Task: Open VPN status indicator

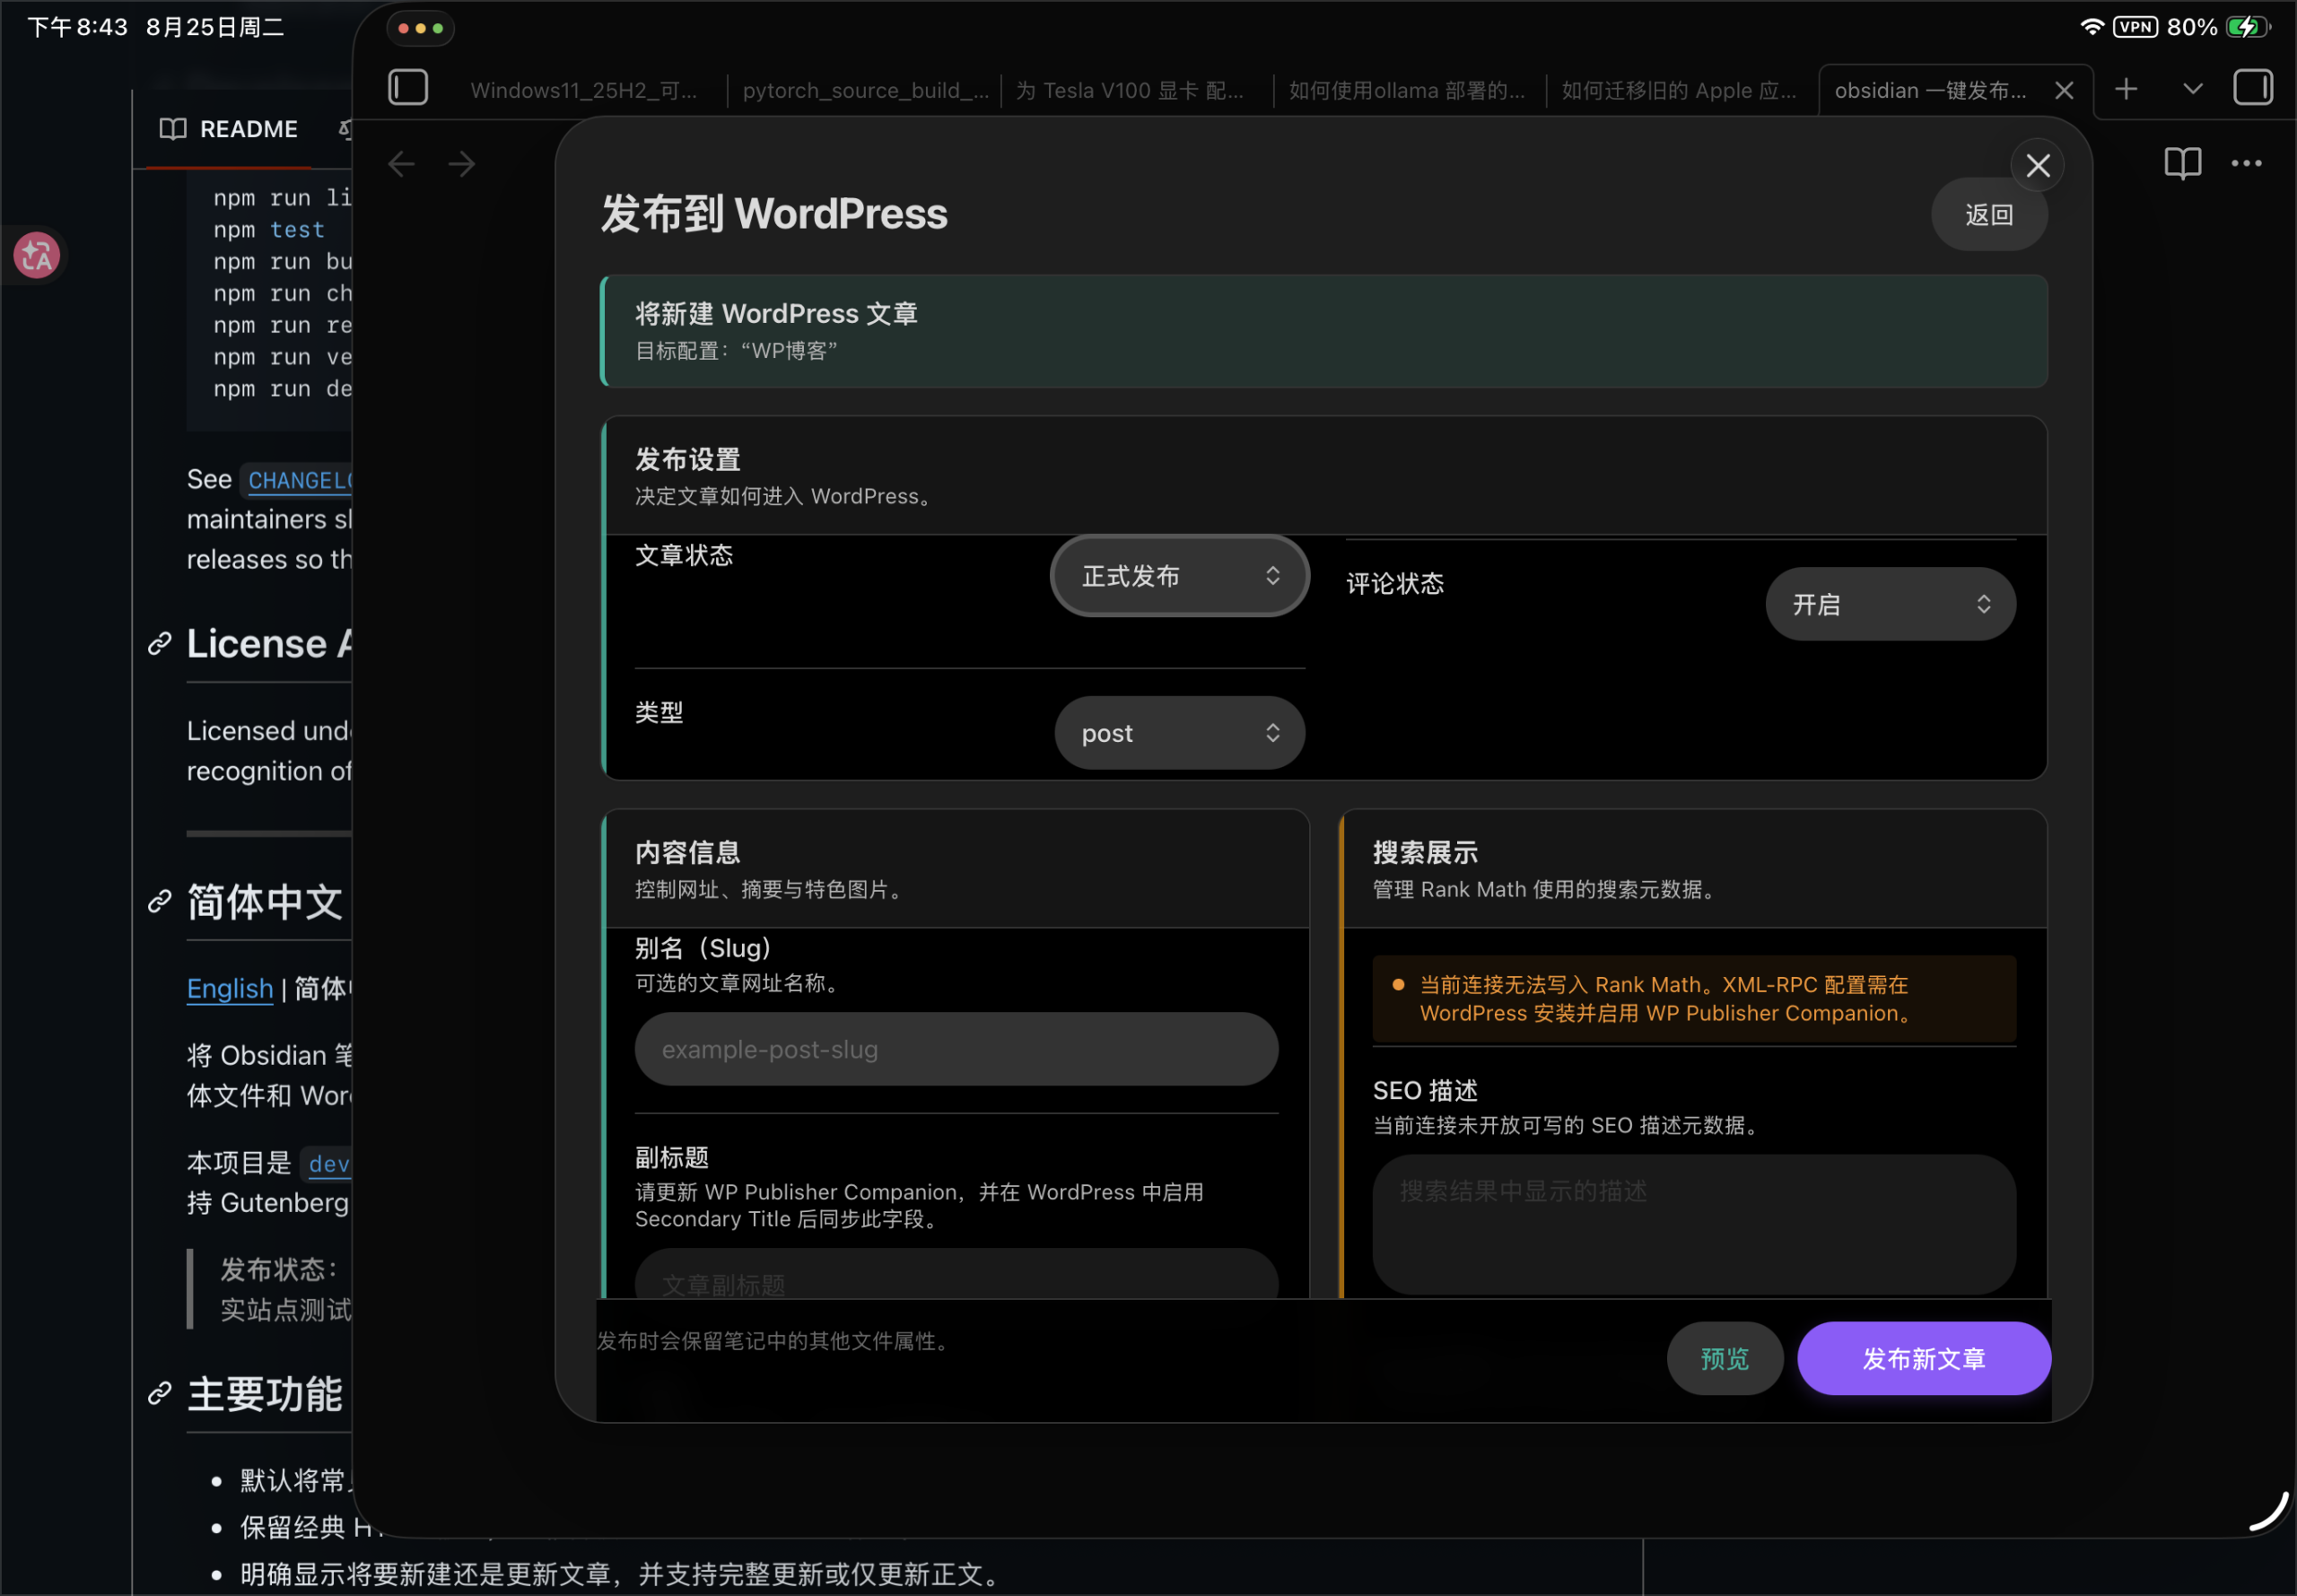Action: [x=2135, y=27]
